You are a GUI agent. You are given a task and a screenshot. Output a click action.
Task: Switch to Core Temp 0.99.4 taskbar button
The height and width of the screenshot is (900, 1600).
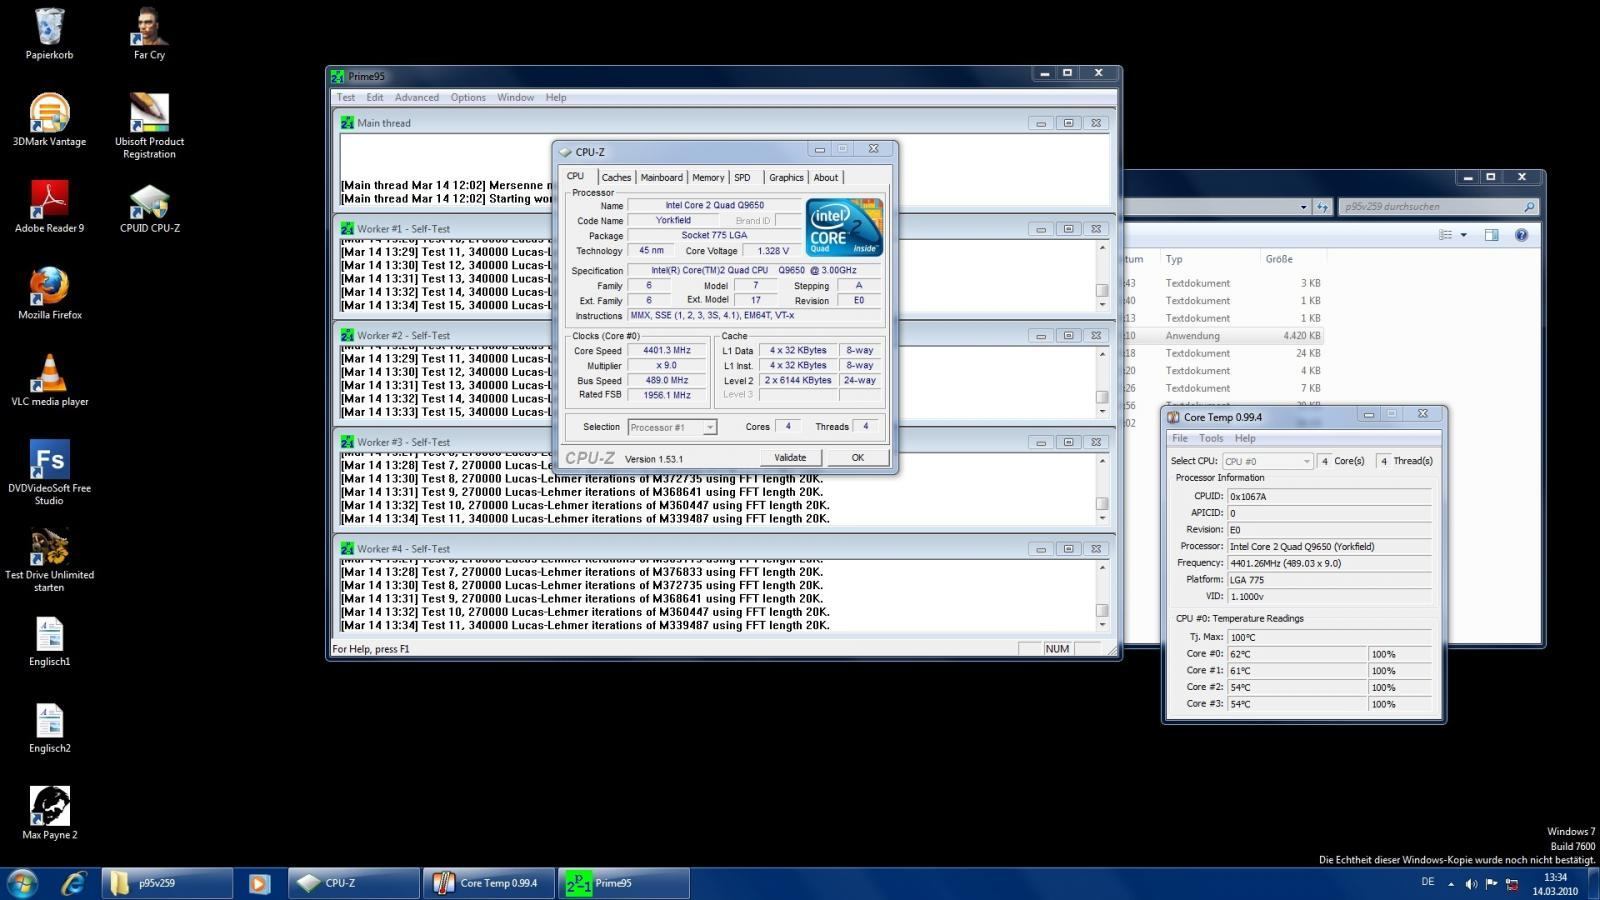[x=489, y=883]
